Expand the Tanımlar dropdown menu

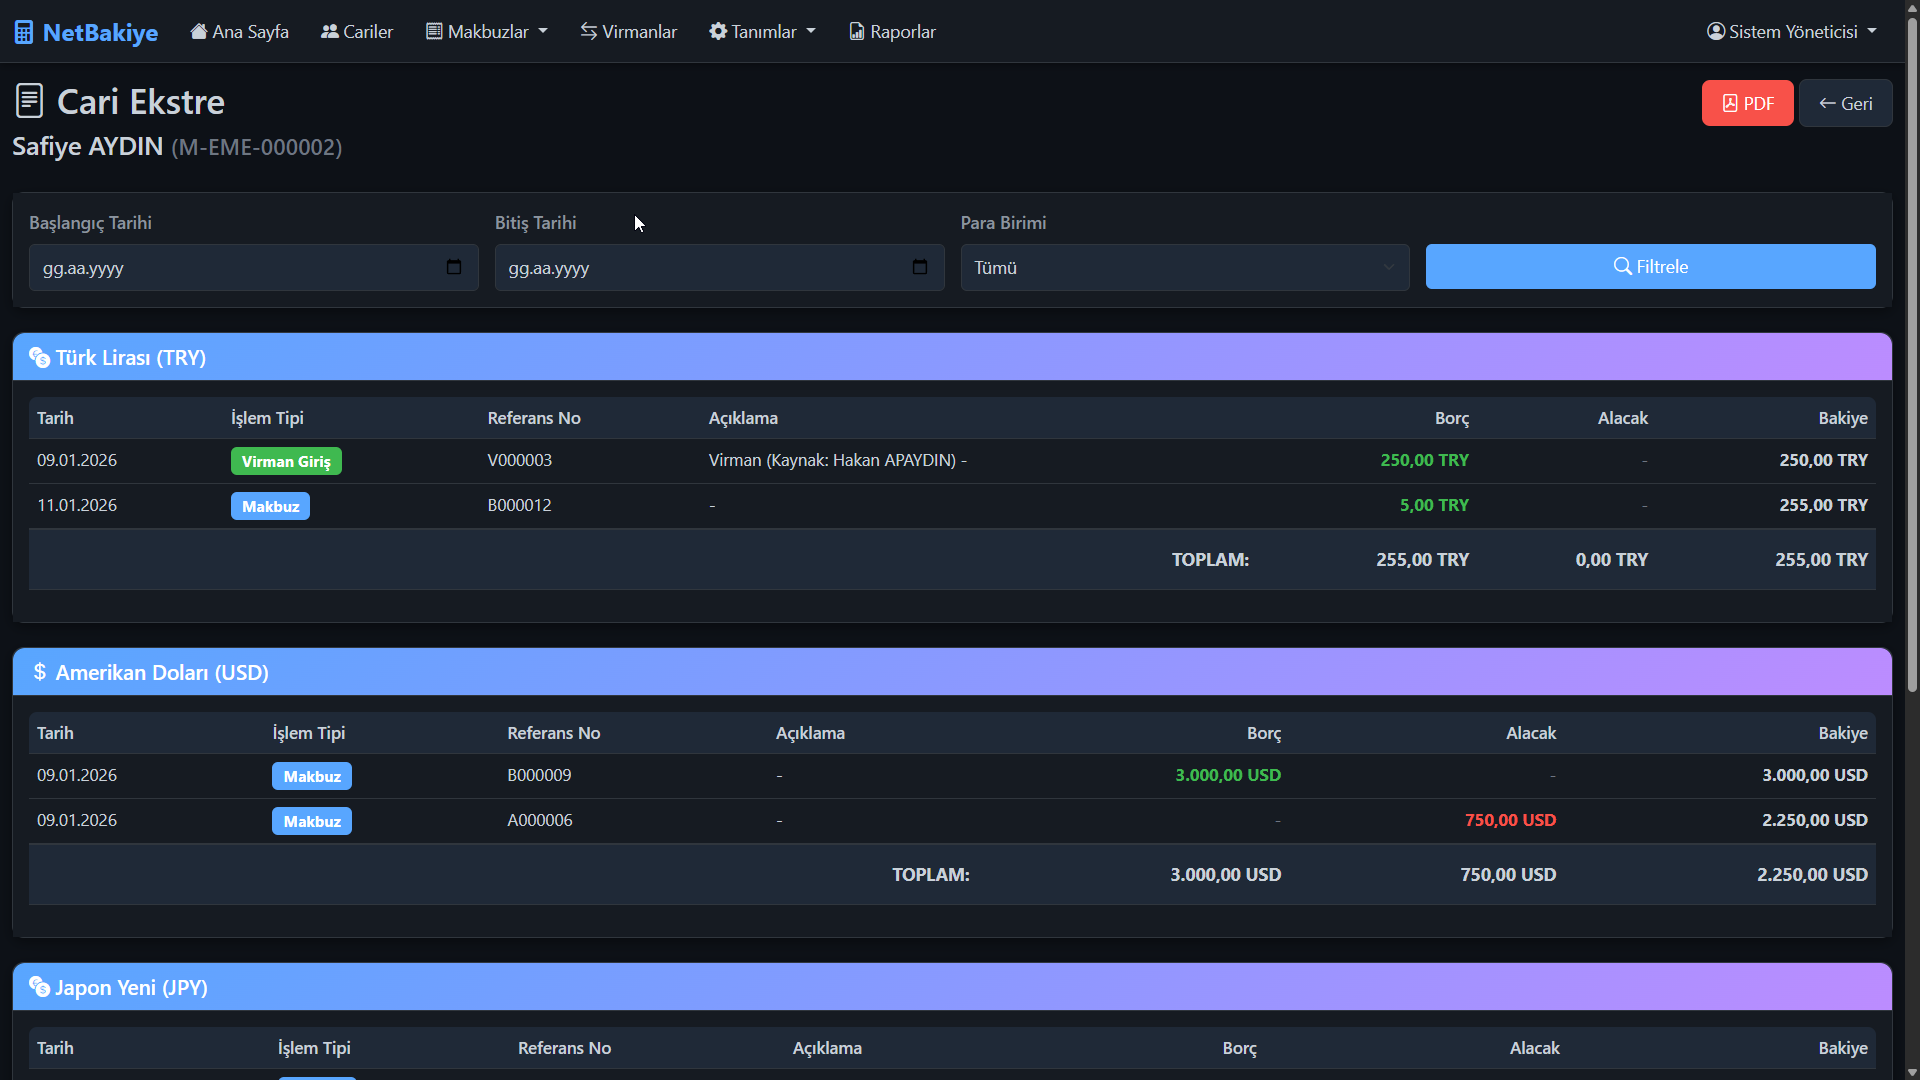pos(763,31)
